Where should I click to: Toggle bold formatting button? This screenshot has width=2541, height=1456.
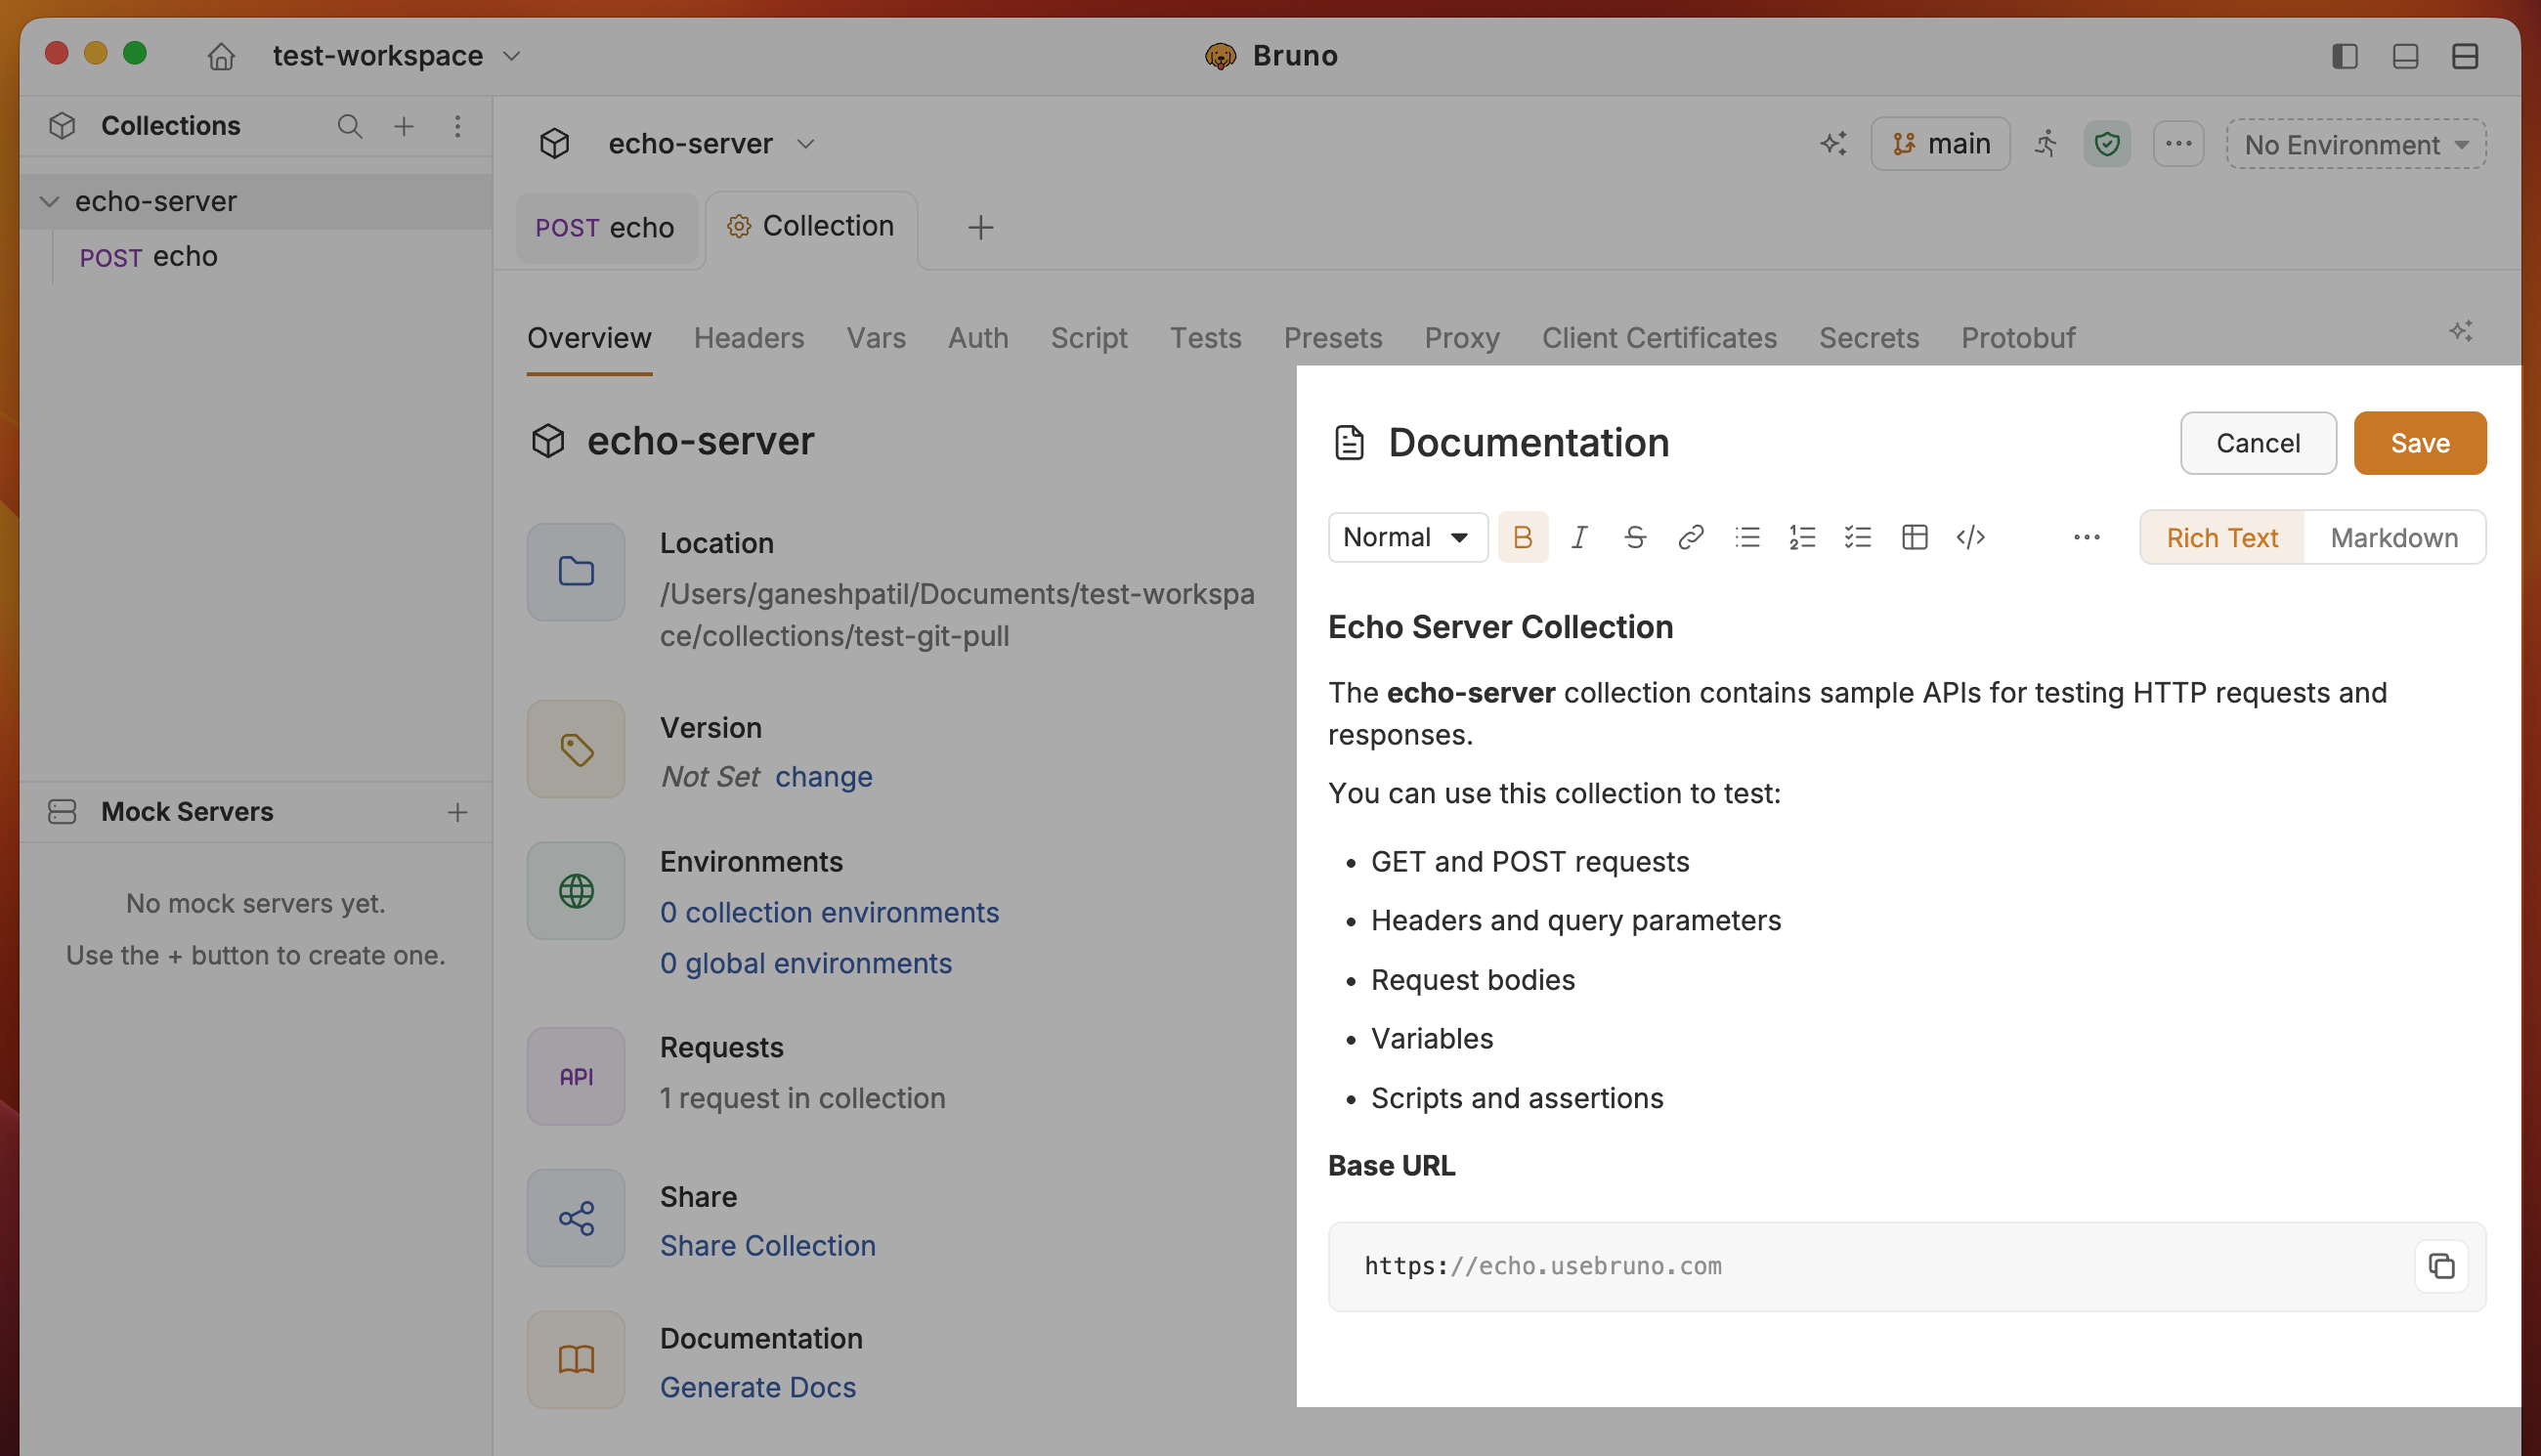point(1523,538)
